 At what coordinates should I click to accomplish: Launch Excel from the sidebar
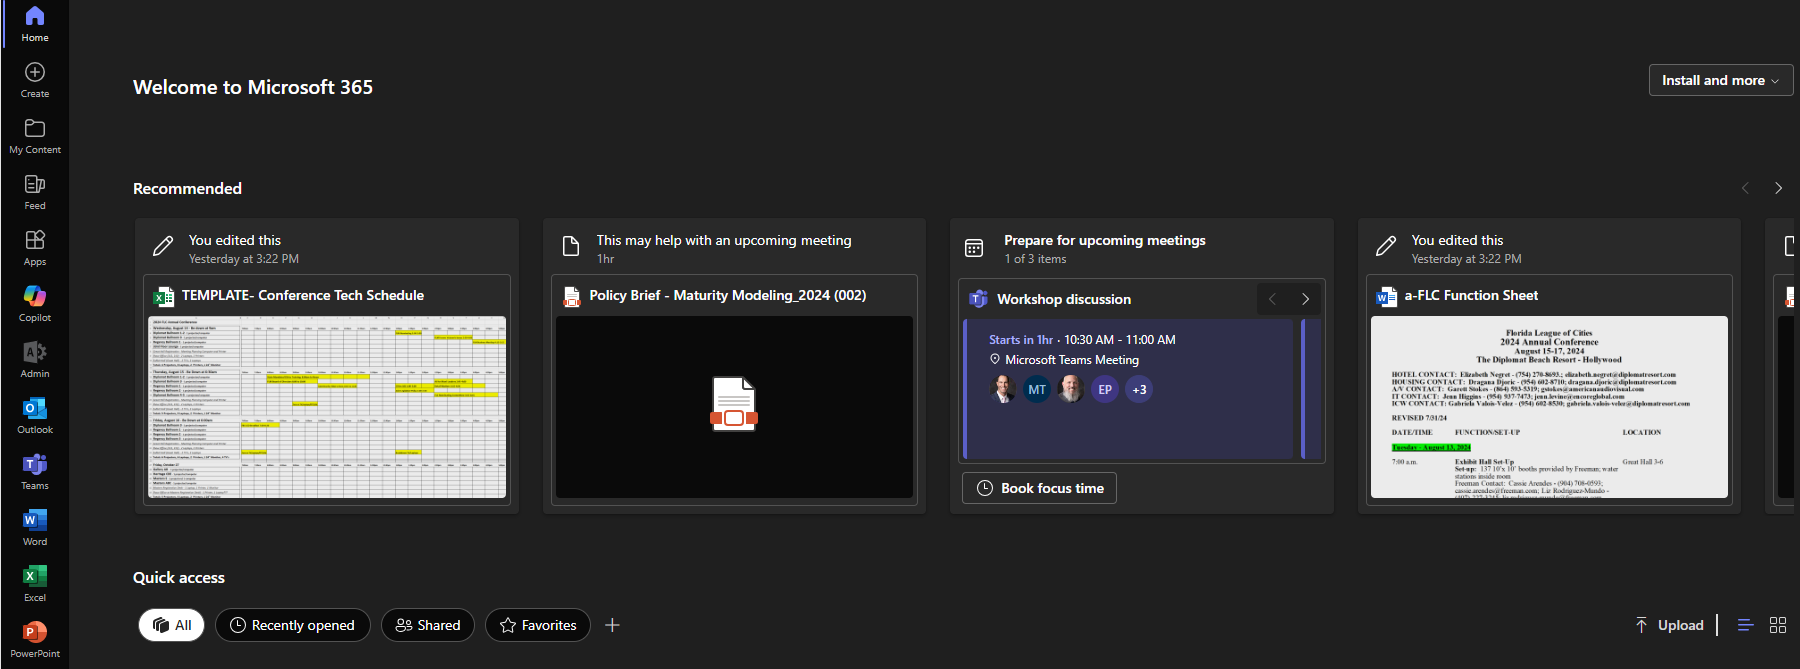[35, 584]
